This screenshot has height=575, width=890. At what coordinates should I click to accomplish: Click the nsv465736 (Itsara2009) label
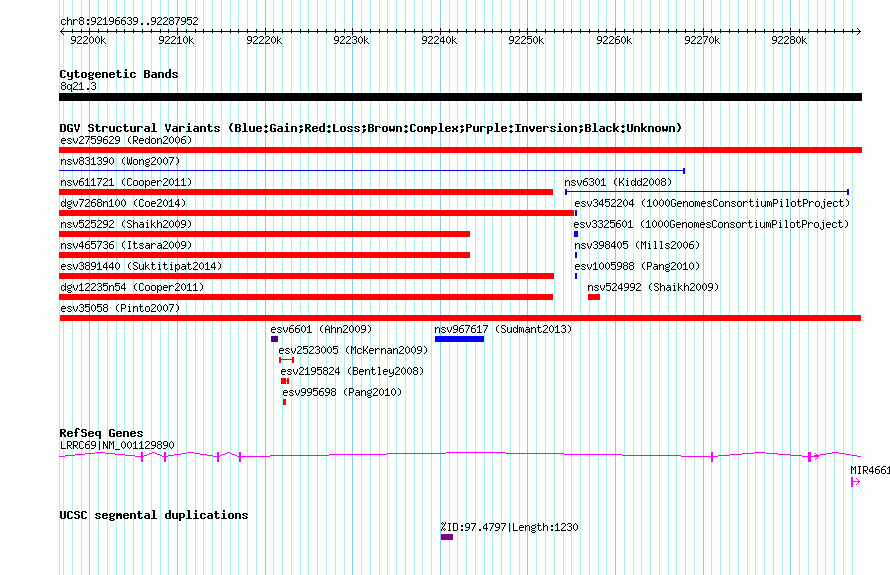(126, 245)
